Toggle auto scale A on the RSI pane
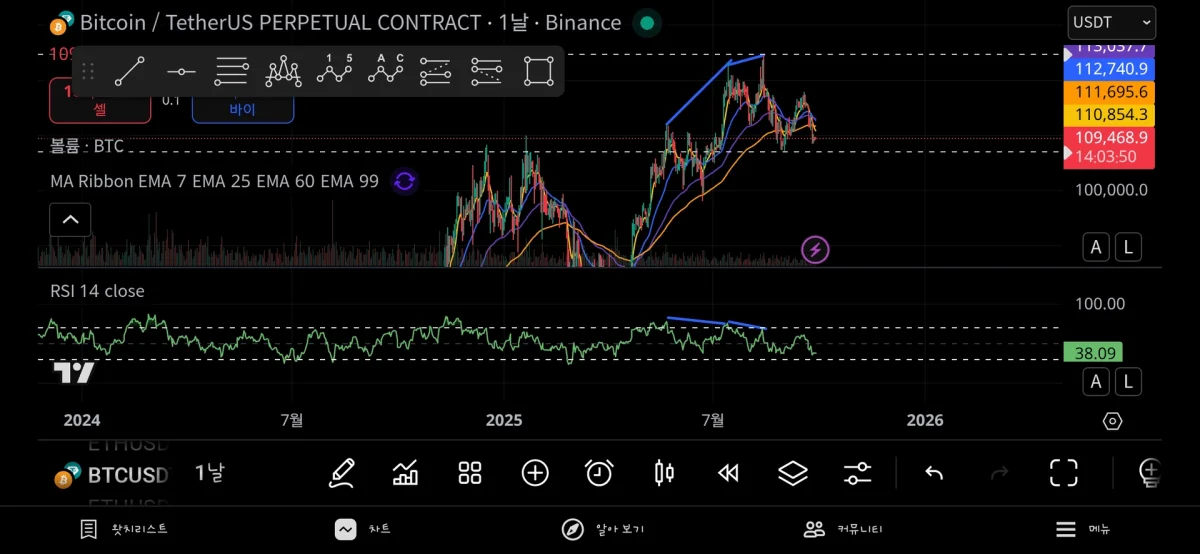The image size is (1200, 554). pyautogui.click(x=1097, y=381)
